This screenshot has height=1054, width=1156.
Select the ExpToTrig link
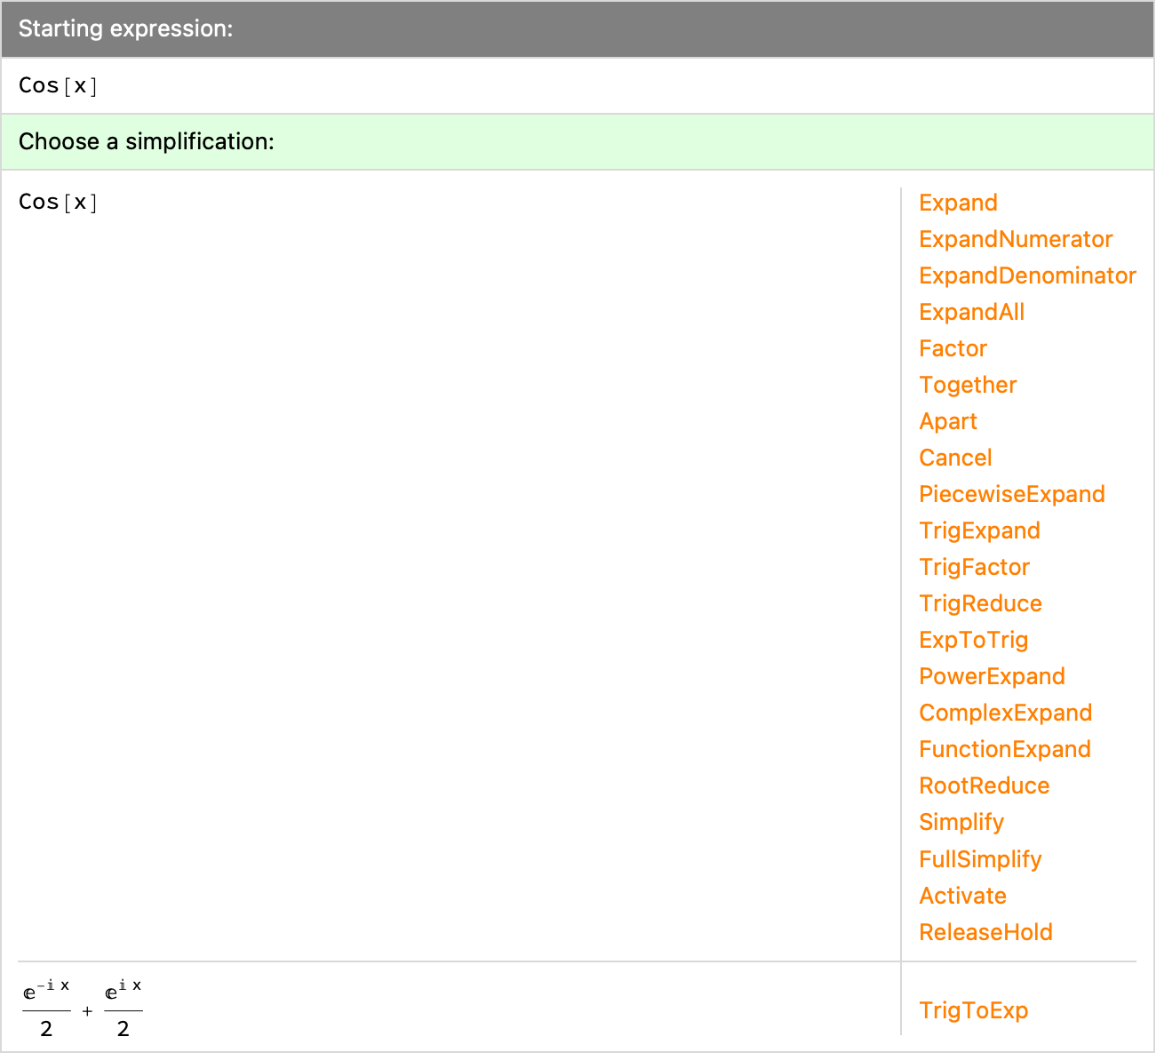point(973,640)
